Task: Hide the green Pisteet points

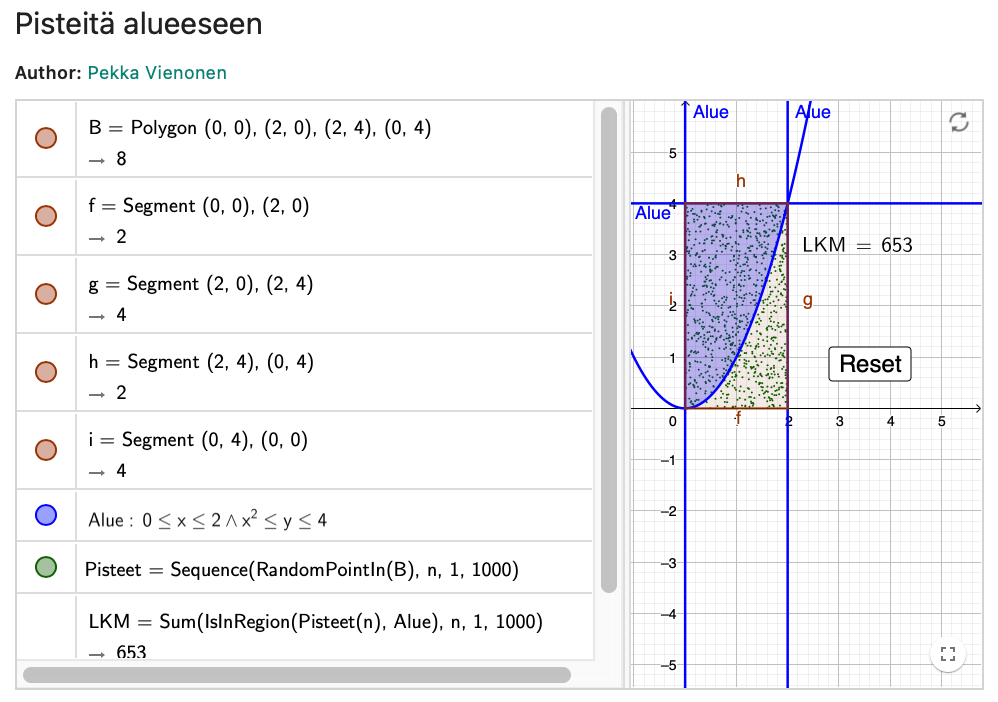Action: tap(46, 568)
